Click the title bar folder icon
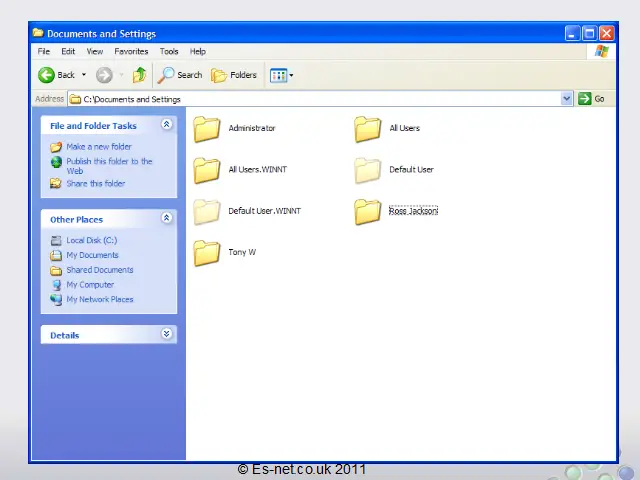The image size is (640, 480). click(38, 33)
